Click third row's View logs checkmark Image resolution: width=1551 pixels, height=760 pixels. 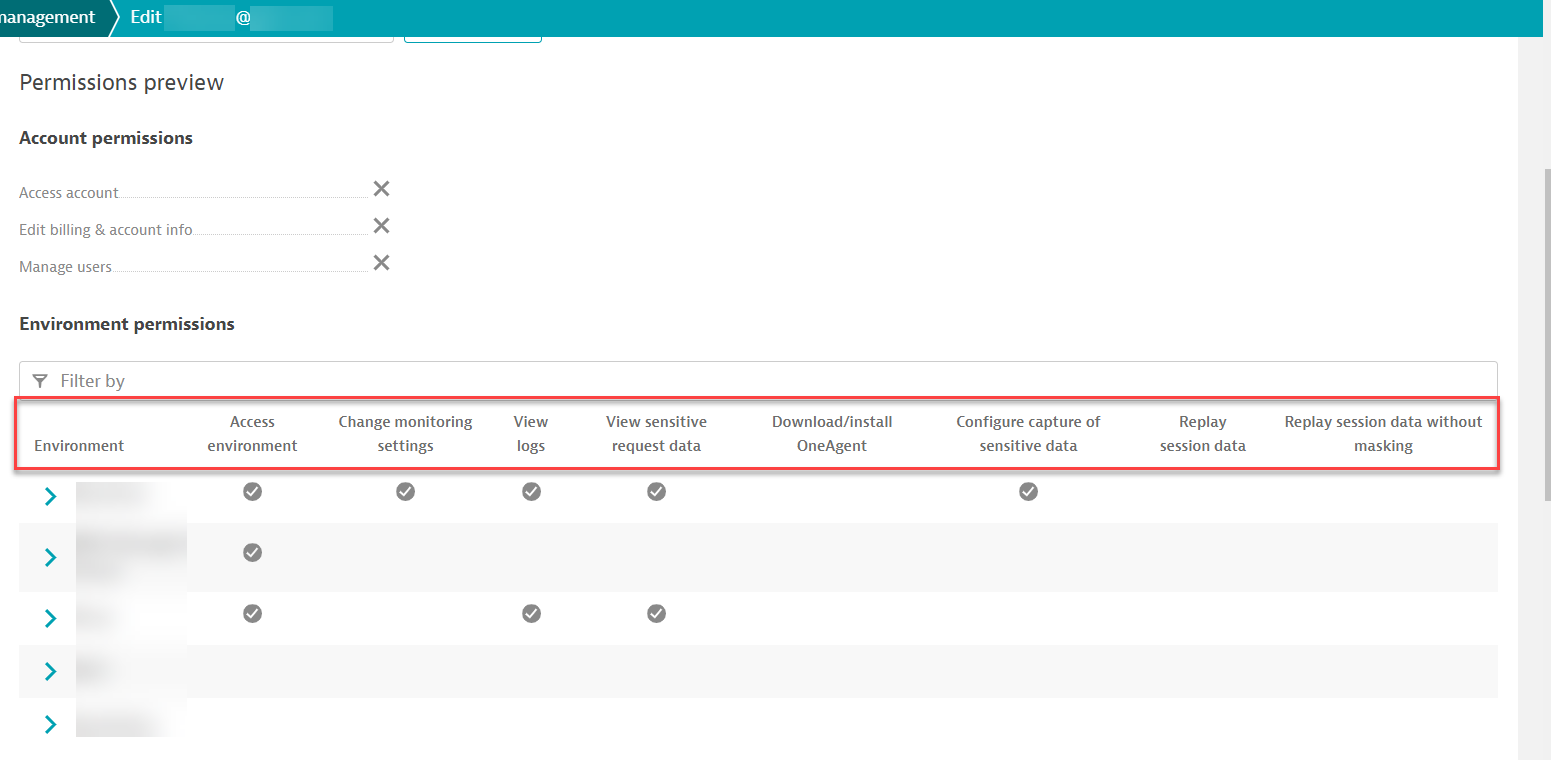[x=531, y=613]
